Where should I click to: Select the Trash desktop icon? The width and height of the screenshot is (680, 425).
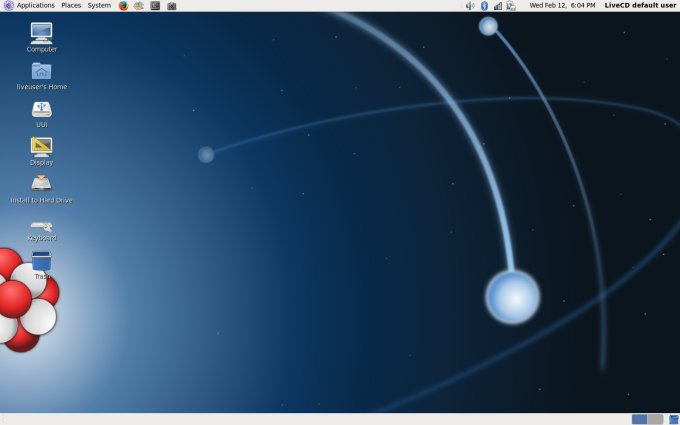coord(42,265)
